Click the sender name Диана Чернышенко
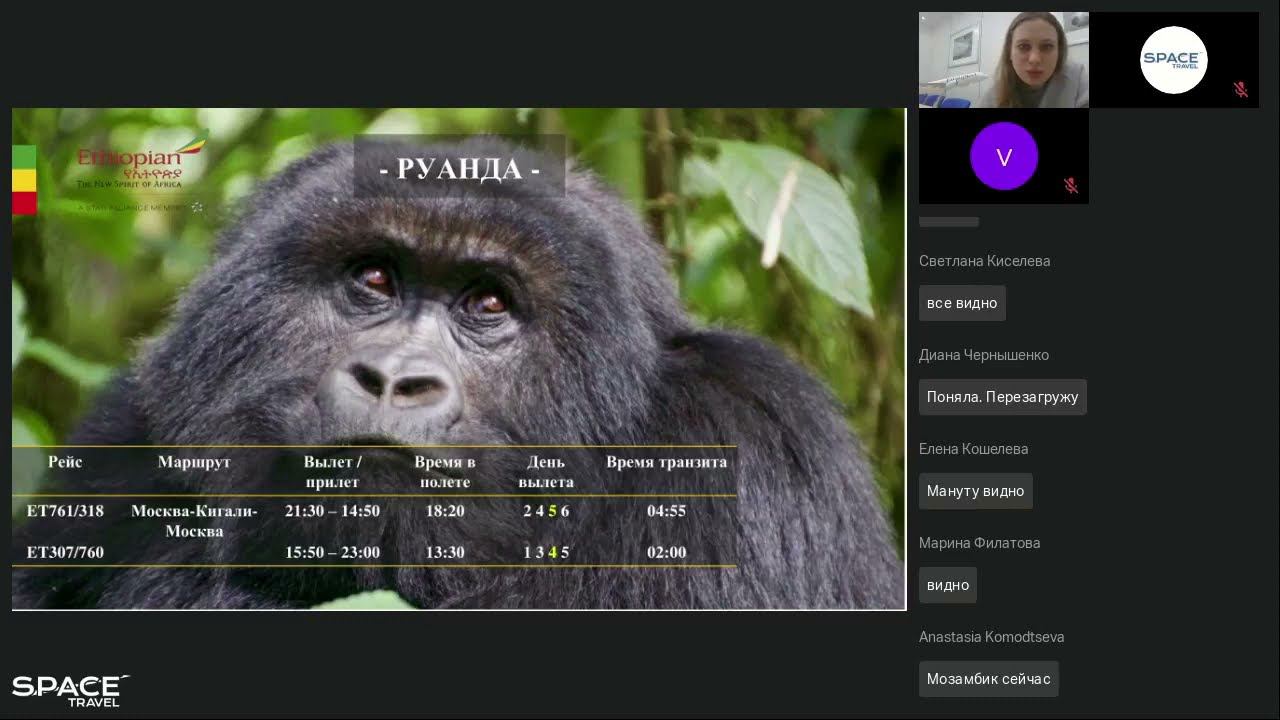The width and height of the screenshot is (1280, 720). (983, 355)
